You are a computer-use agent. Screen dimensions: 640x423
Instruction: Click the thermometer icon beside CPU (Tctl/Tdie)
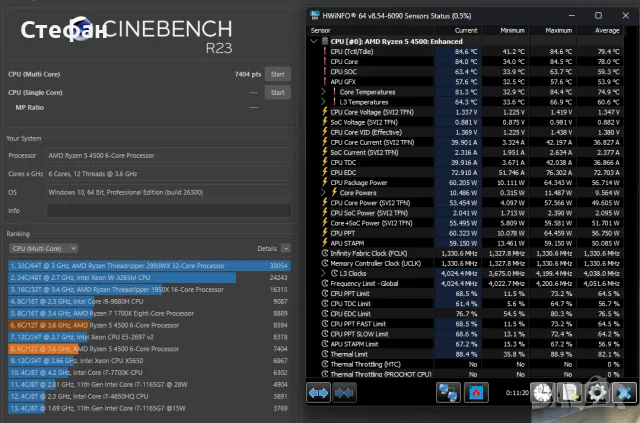coord(325,51)
